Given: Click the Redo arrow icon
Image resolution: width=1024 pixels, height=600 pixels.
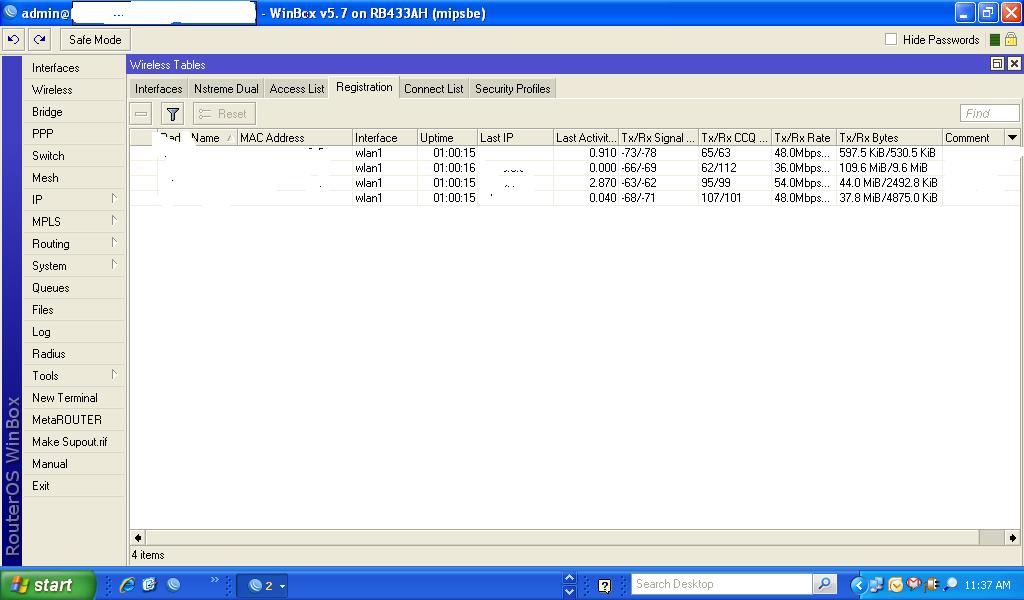Looking at the screenshot, I should tap(39, 40).
